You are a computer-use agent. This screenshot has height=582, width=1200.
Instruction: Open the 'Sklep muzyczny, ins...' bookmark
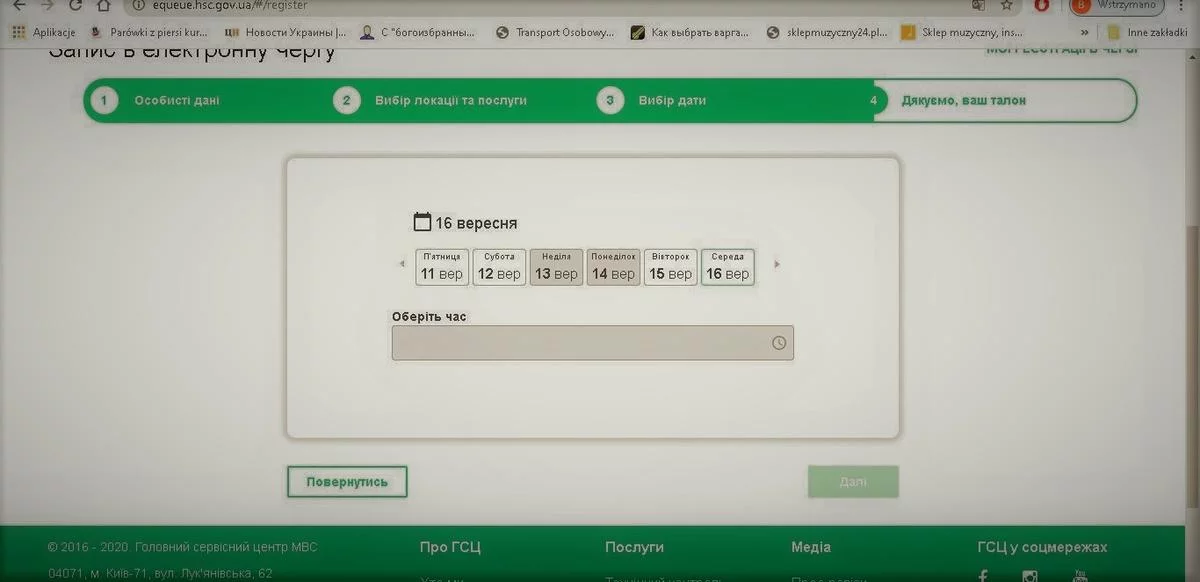click(x=961, y=32)
